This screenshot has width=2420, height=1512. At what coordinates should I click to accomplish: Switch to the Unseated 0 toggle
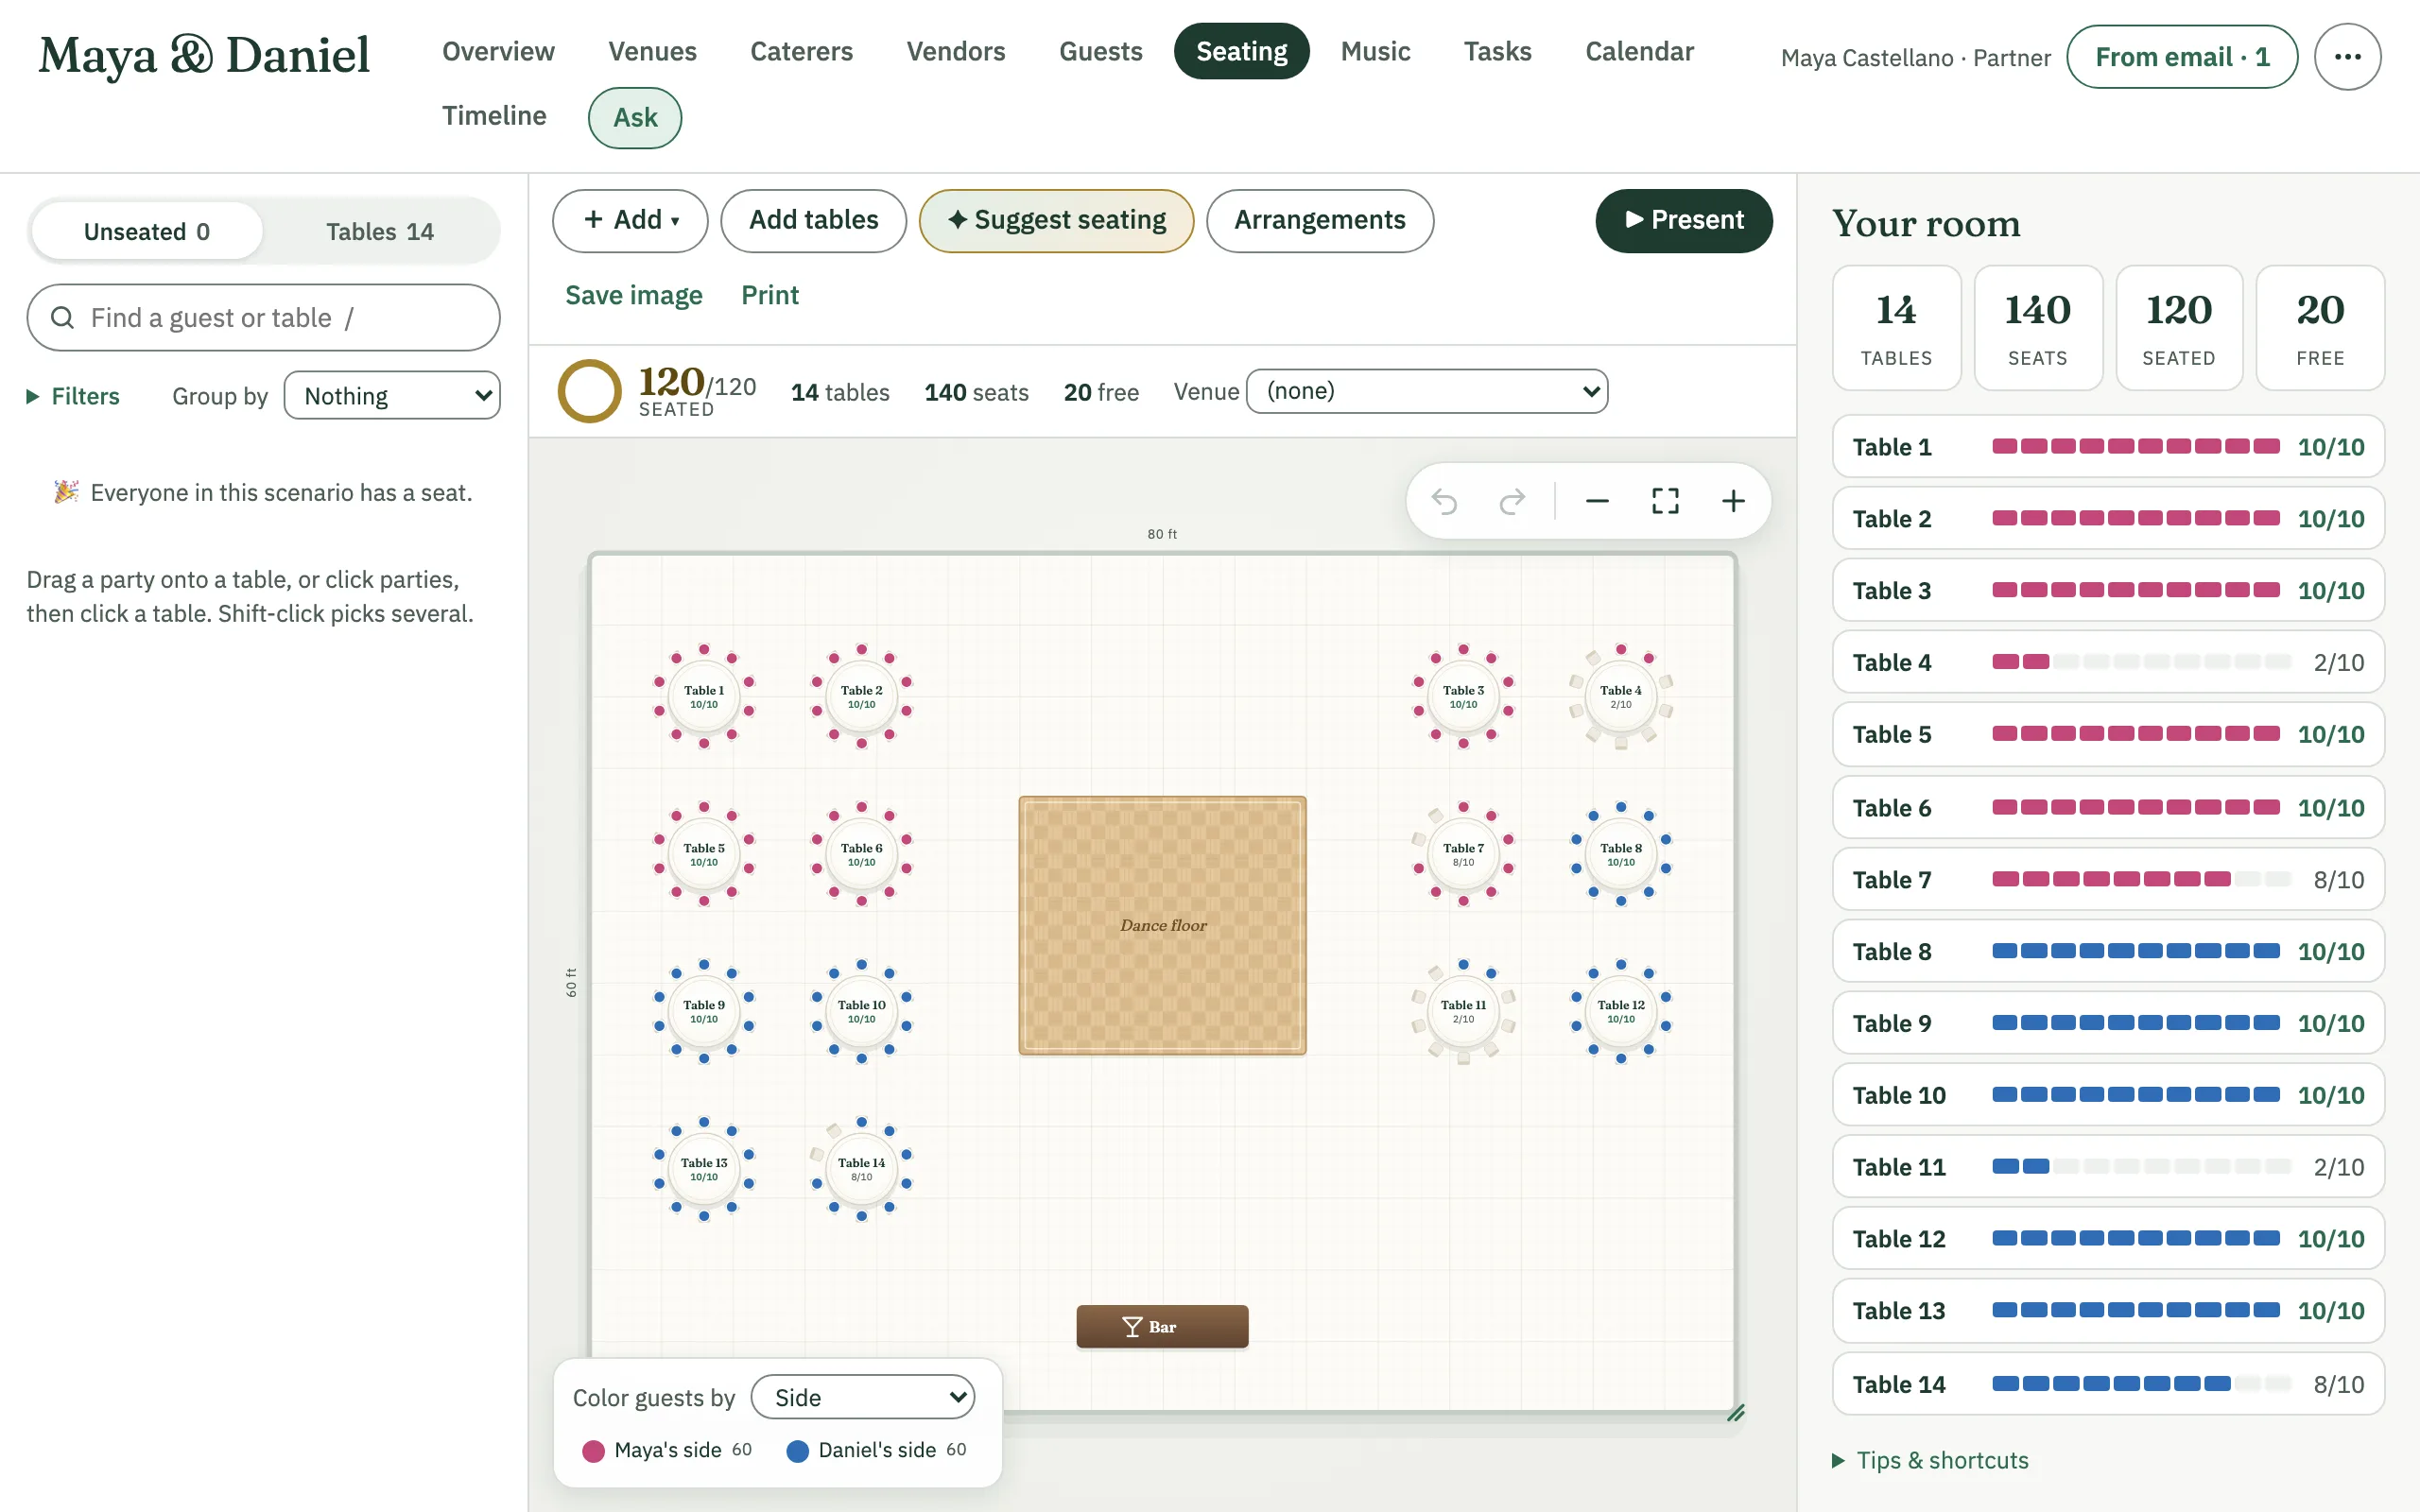[x=147, y=231]
